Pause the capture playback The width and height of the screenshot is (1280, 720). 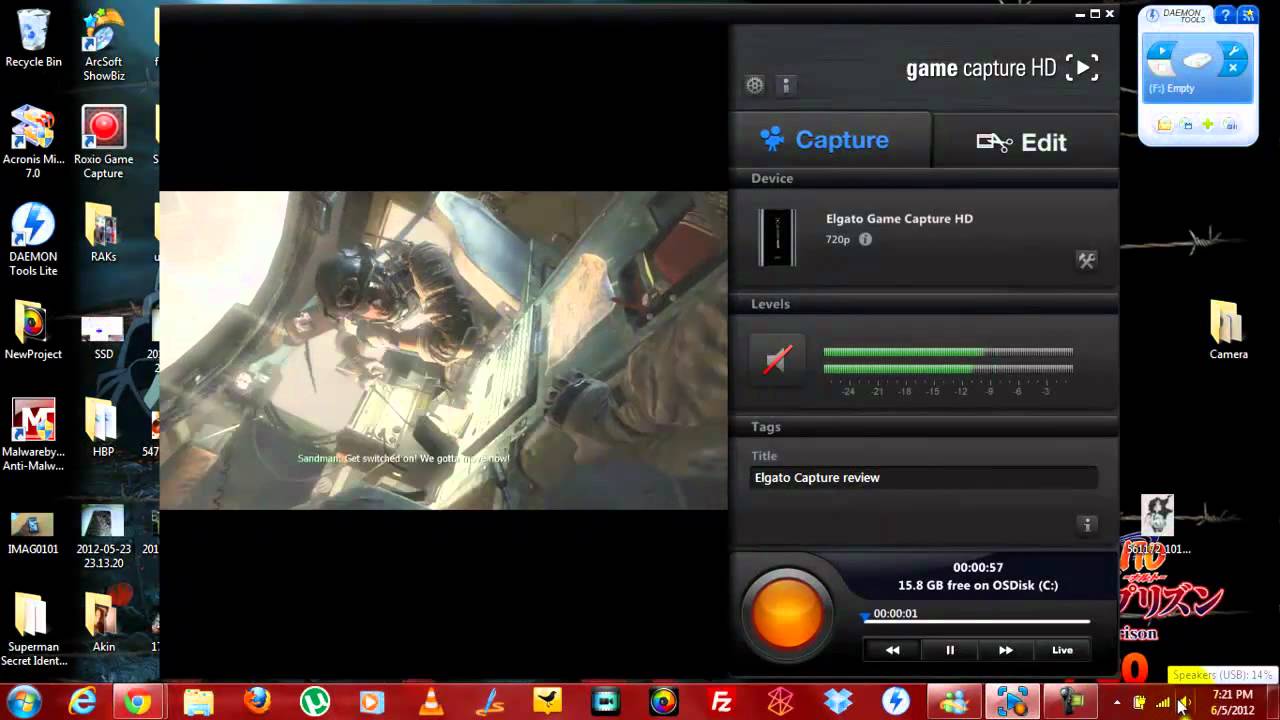tap(950, 650)
